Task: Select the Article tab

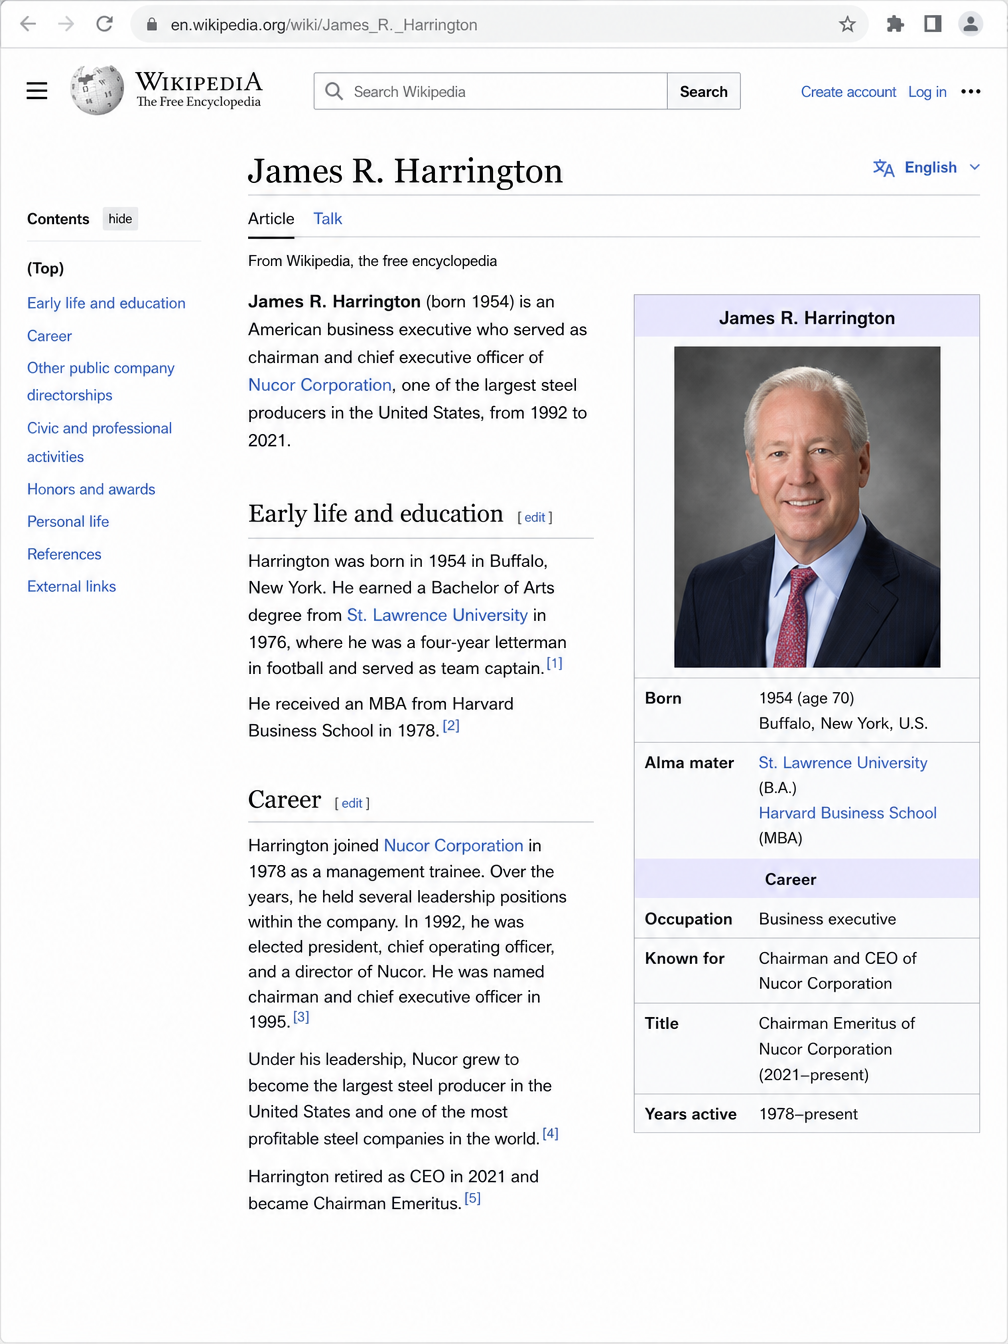Action: pyautogui.click(x=271, y=219)
